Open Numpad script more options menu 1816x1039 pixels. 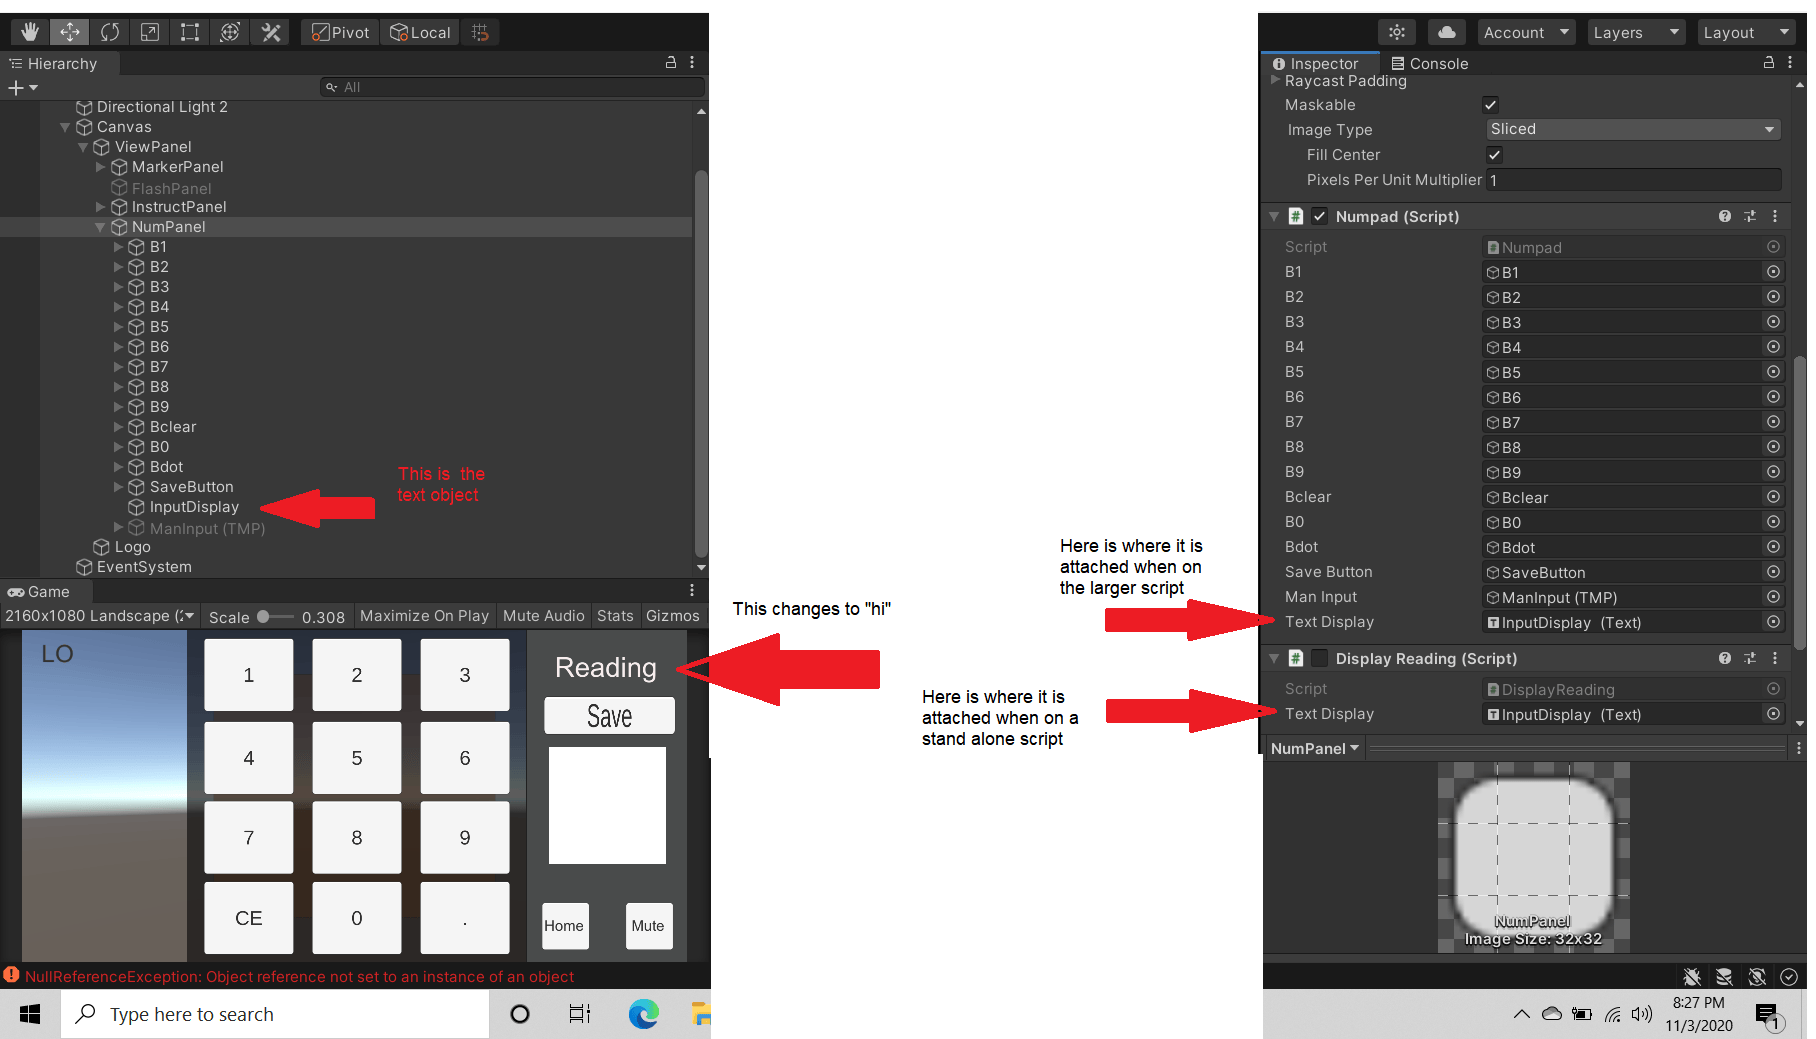tap(1775, 216)
